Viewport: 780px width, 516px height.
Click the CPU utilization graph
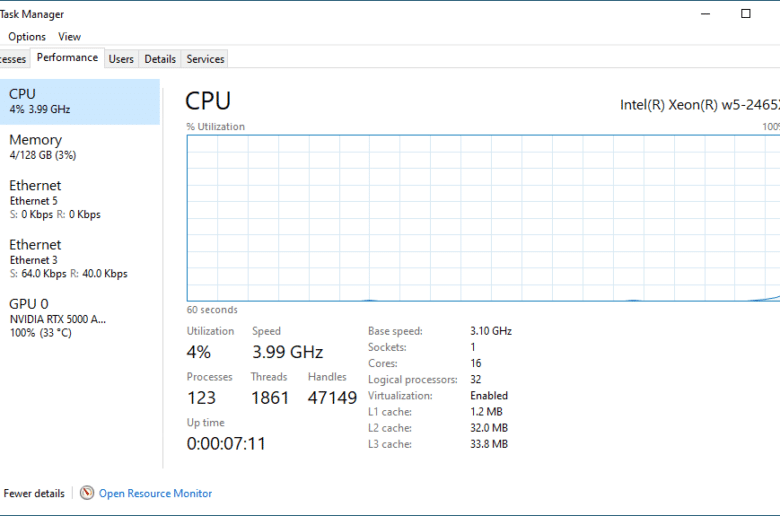pyautogui.click(x=484, y=218)
